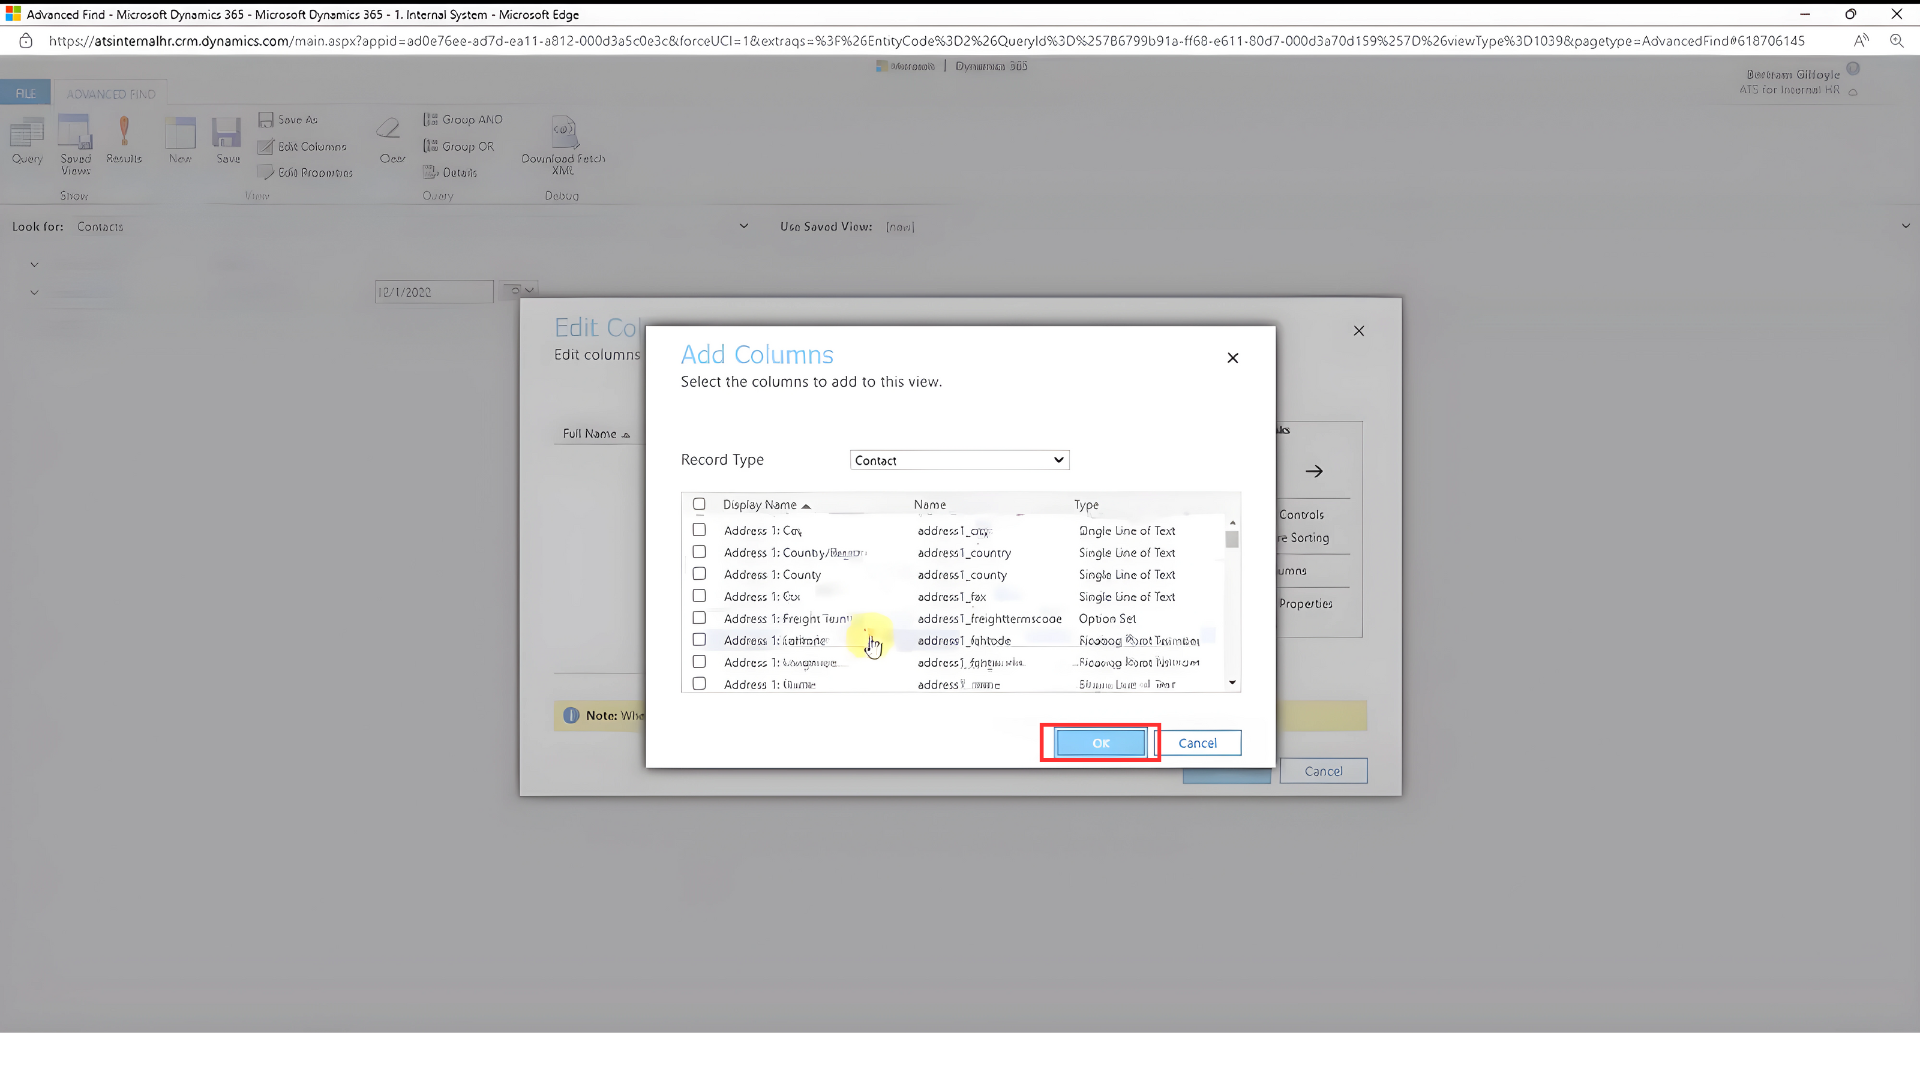
Task: Click the right arrow in Edit Columns
Action: coord(1314,471)
